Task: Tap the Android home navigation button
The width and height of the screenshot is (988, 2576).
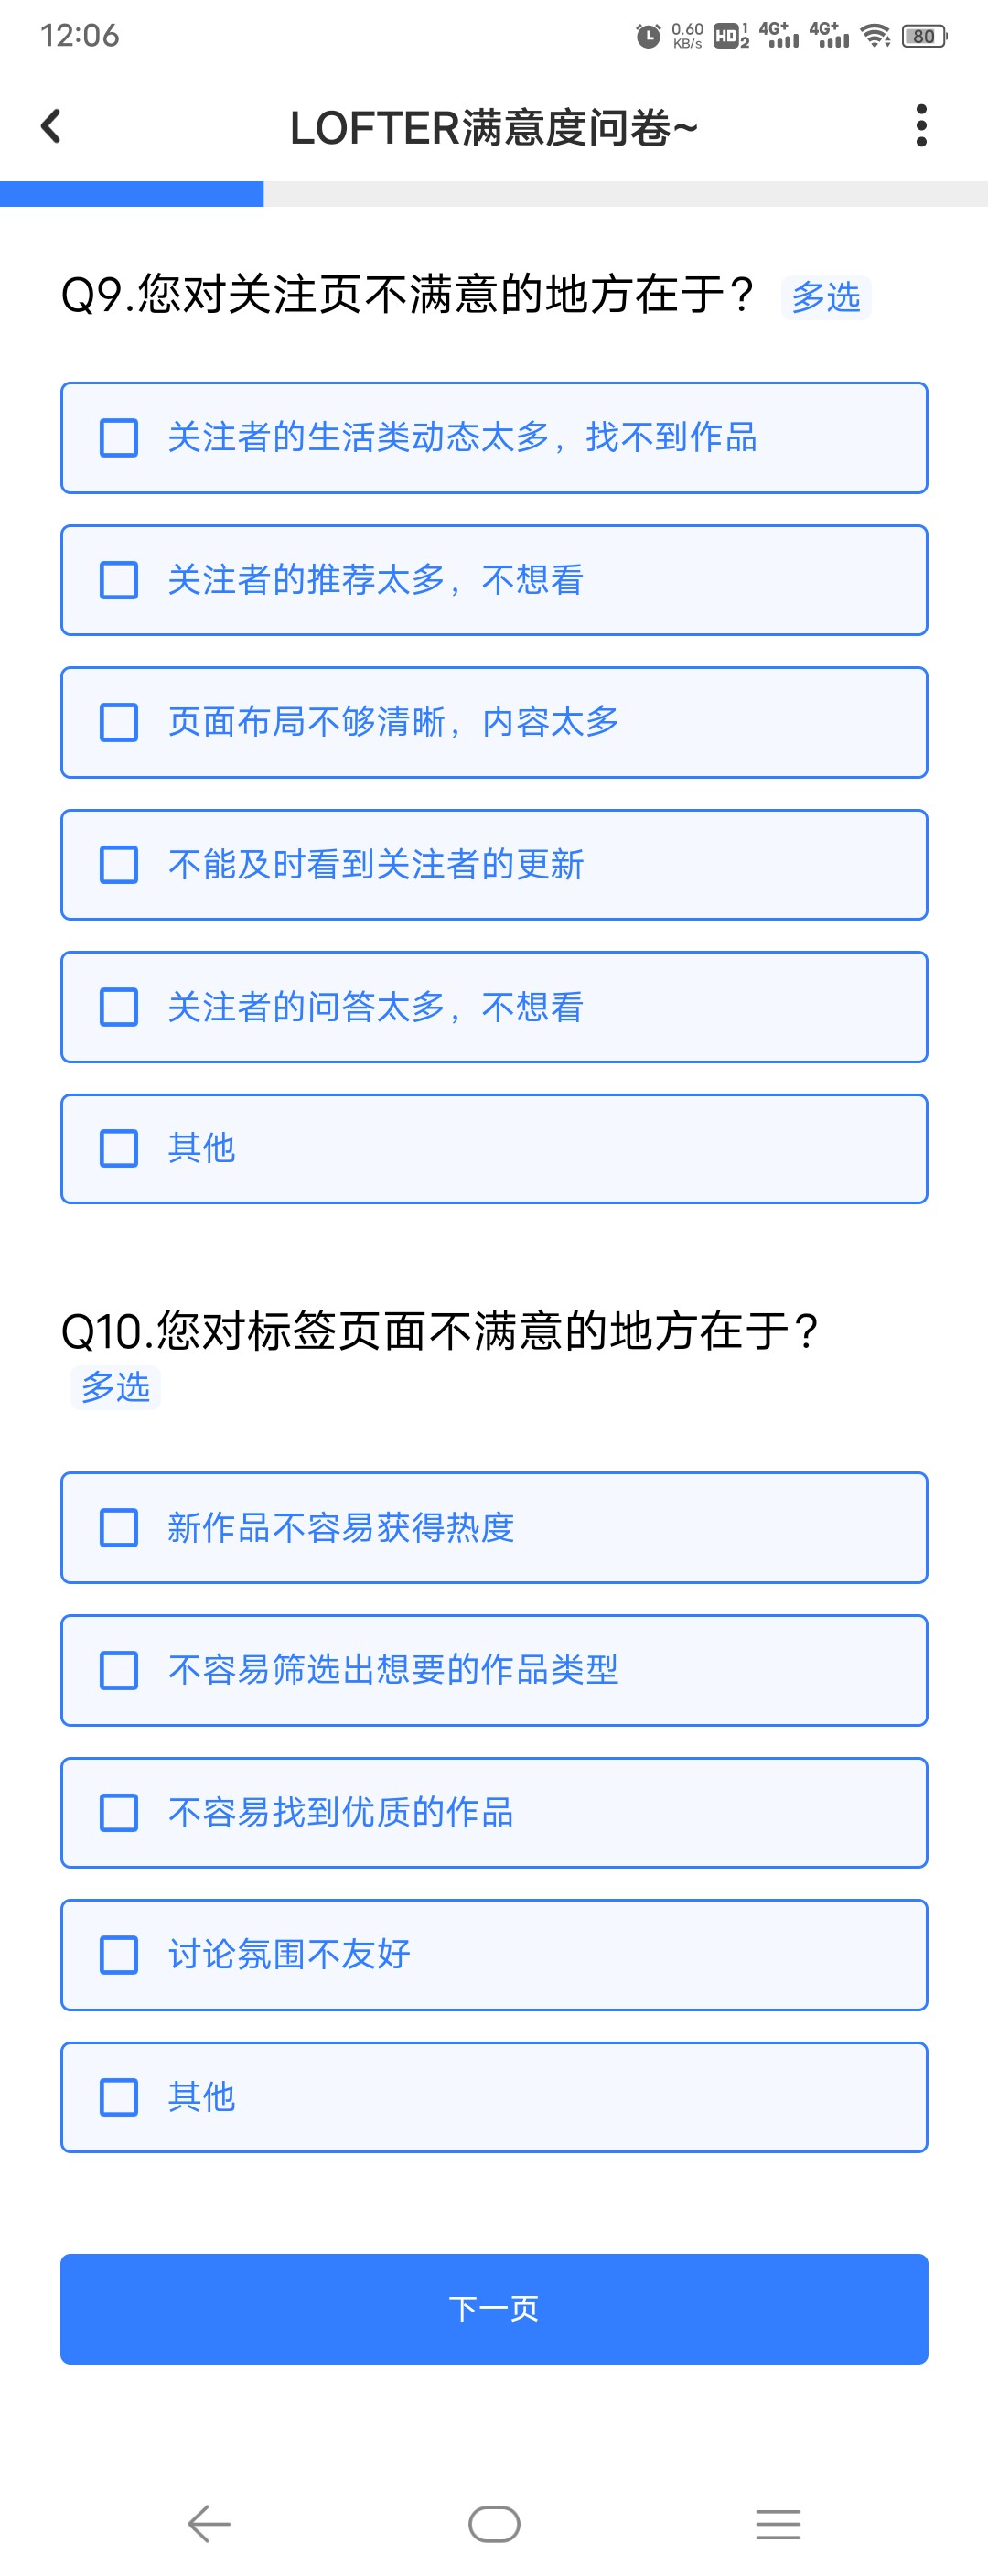Action: (494, 2523)
